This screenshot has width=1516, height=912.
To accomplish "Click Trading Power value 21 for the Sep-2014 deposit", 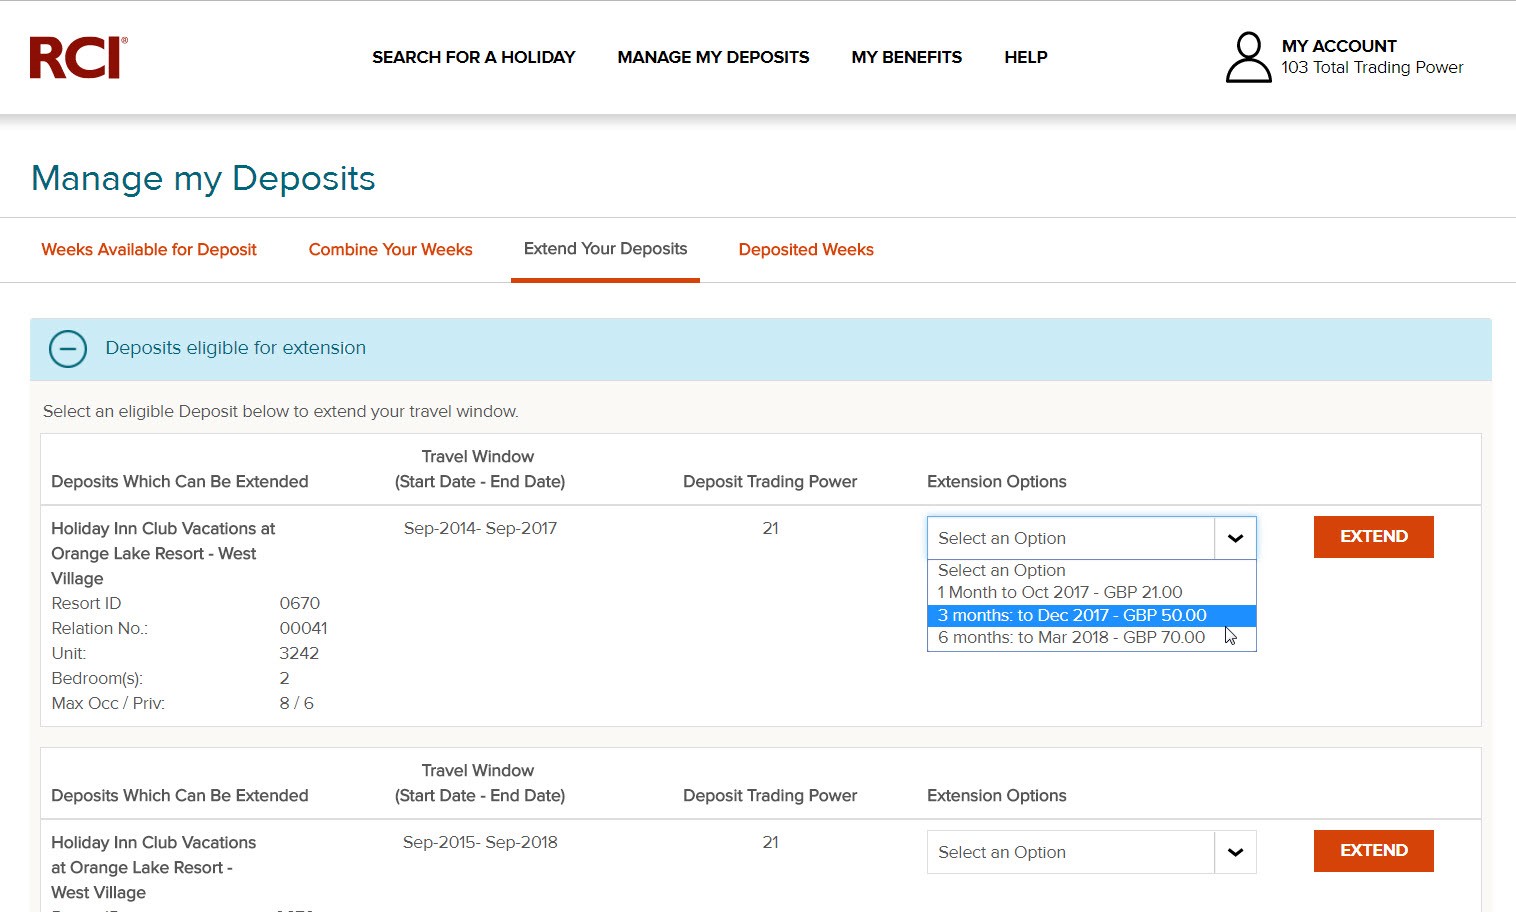I will [x=770, y=528].
